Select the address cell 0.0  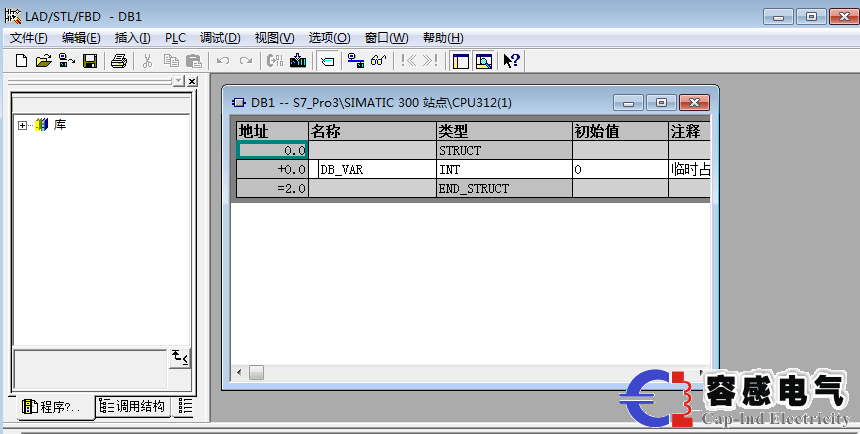tap(273, 150)
